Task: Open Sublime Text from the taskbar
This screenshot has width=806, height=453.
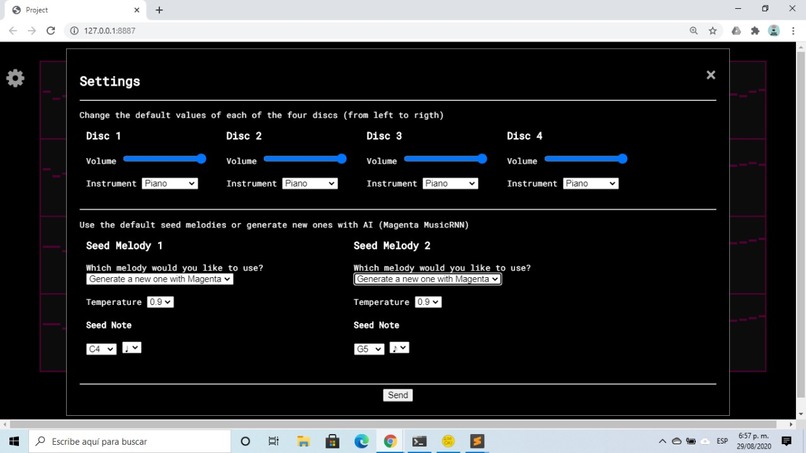Action: [x=477, y=441]
